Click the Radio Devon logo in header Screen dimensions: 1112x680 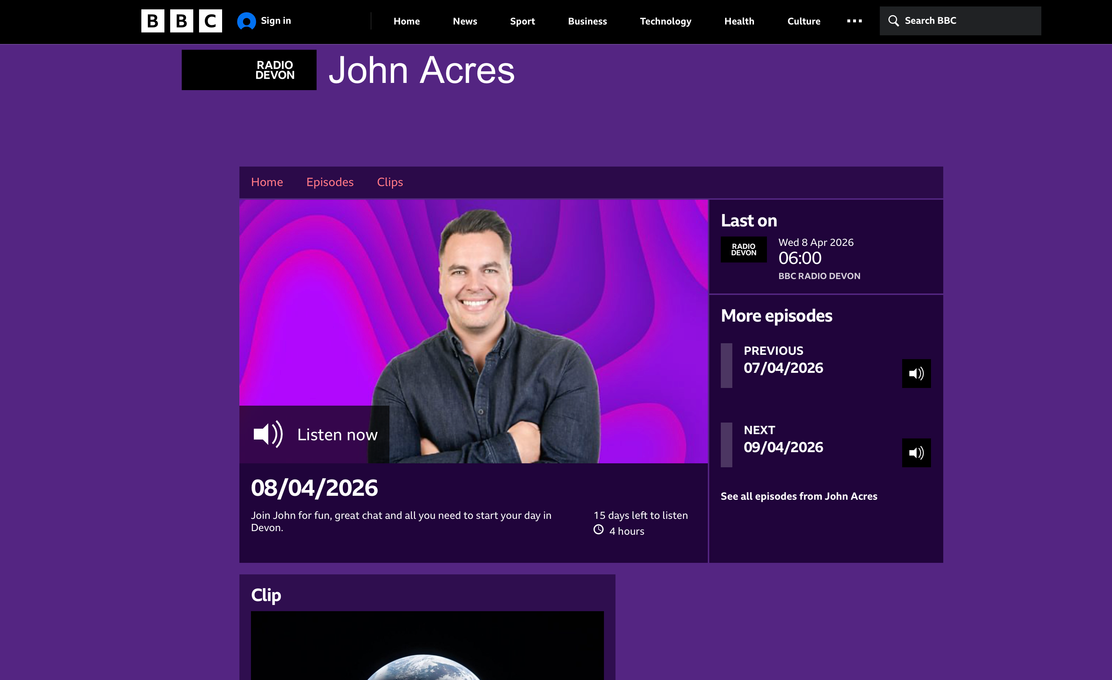[249, 69]
